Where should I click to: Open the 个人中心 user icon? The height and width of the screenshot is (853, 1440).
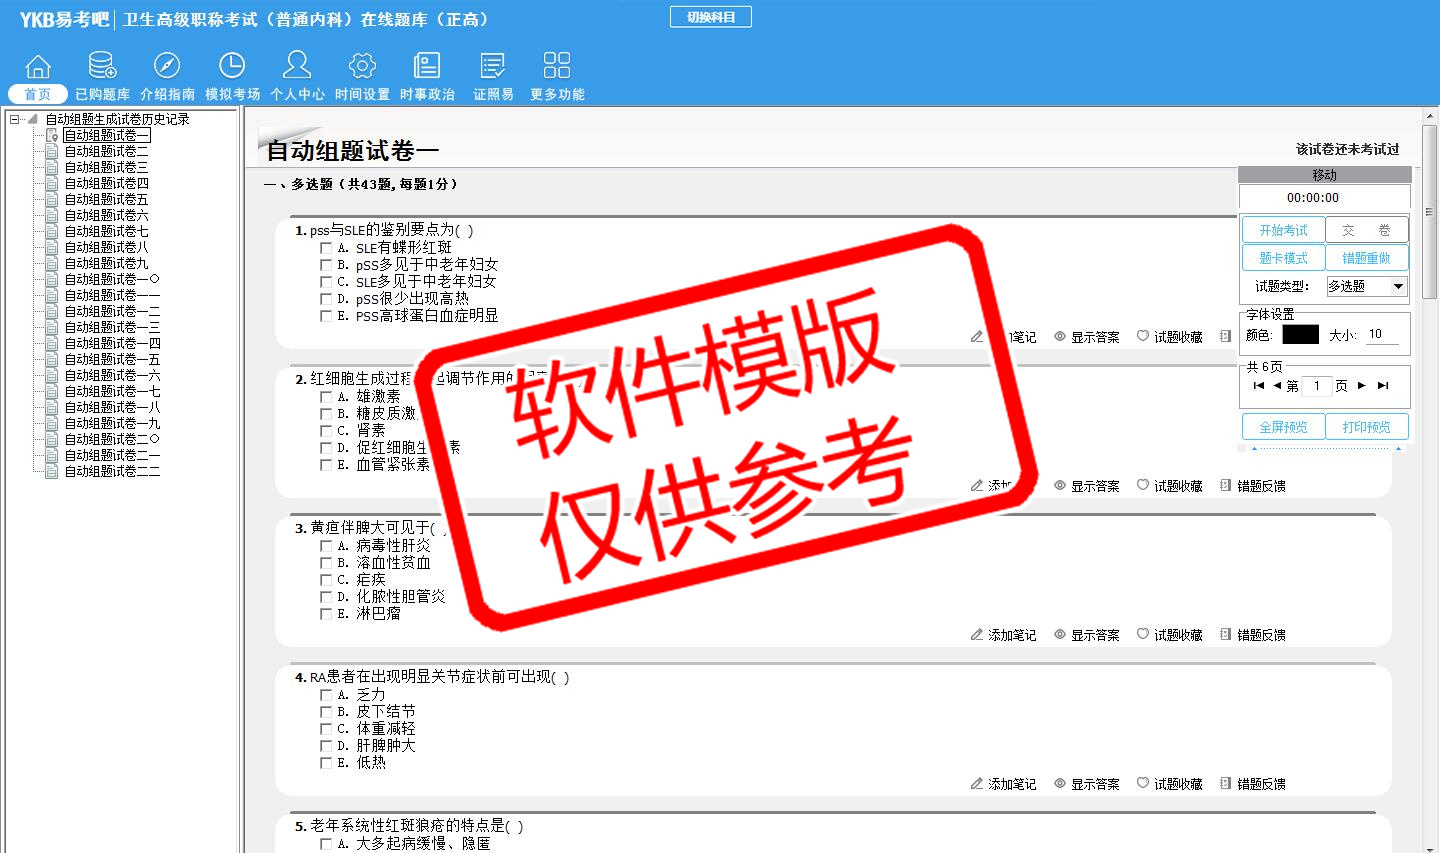[x=297, y=67]
